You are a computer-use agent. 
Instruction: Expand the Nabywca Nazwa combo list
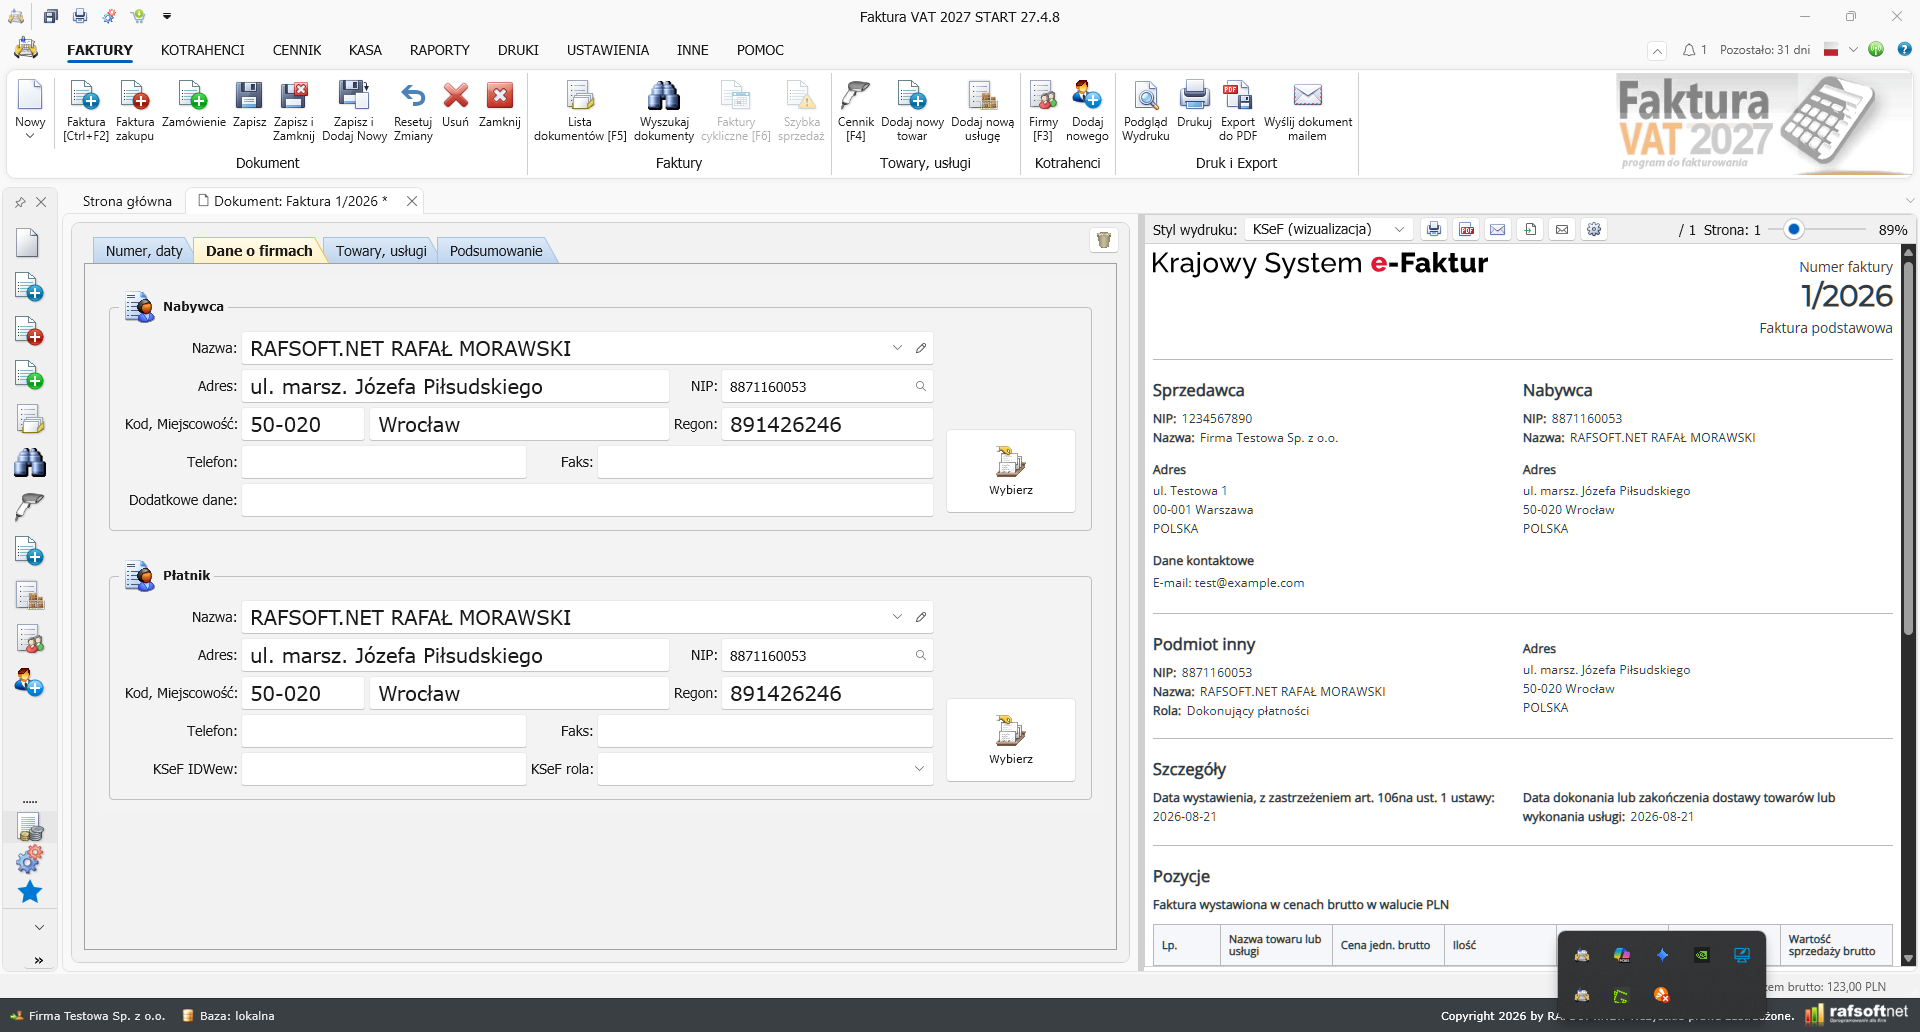pos(897,348)
